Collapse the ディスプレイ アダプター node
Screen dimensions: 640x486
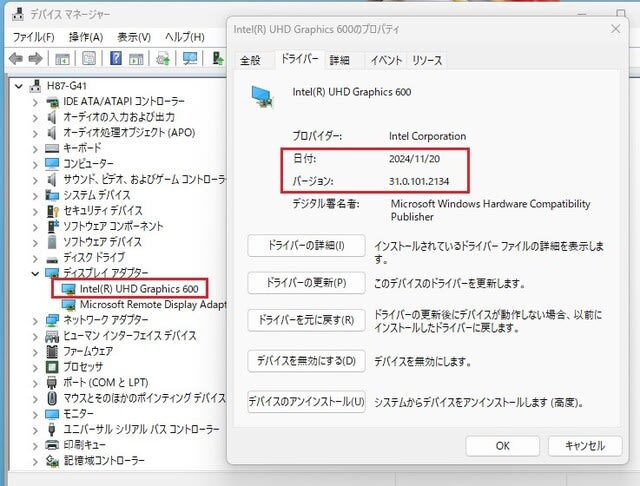point(35,273)
